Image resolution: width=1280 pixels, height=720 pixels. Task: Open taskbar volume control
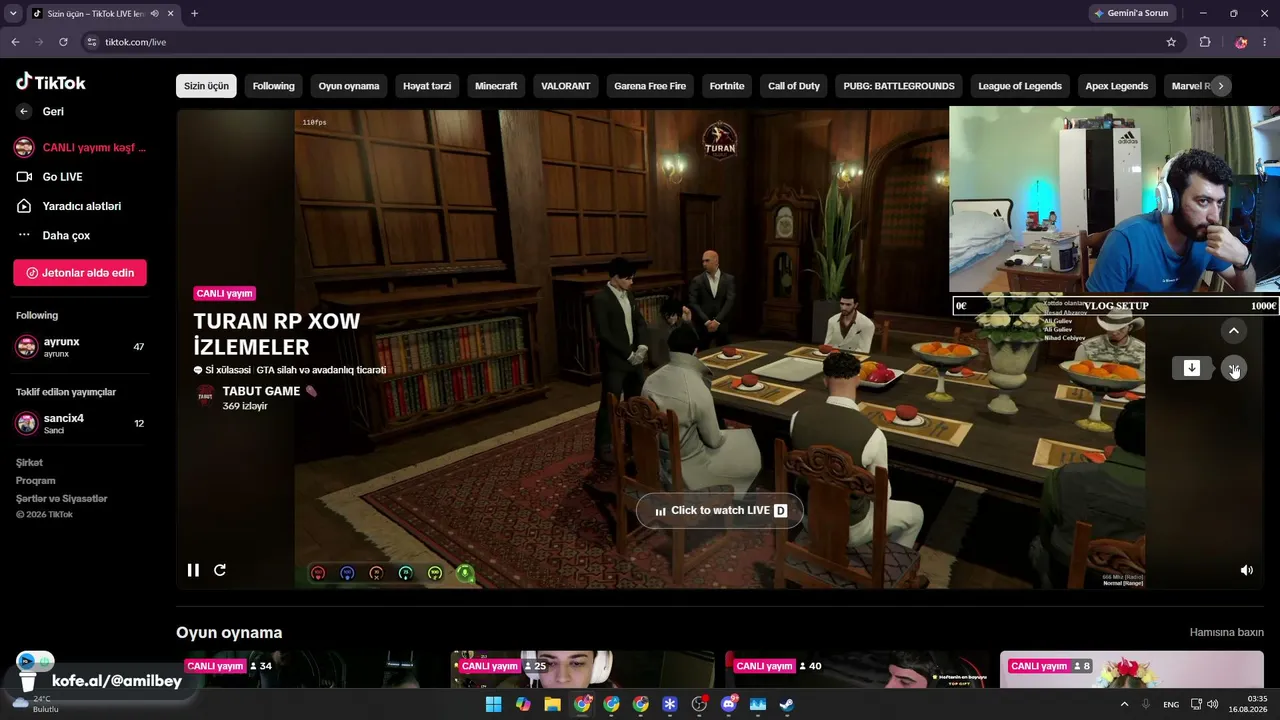pos(1213,704)
